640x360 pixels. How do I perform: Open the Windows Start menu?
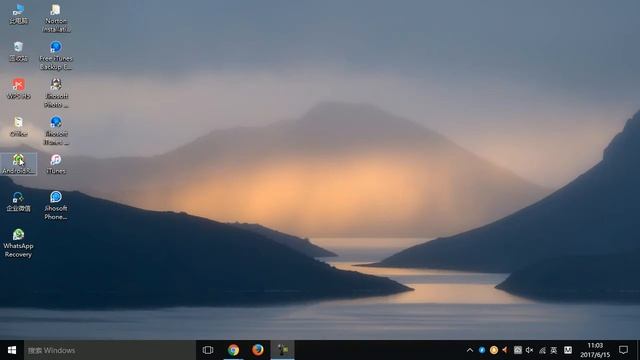[x=12, y=350]
